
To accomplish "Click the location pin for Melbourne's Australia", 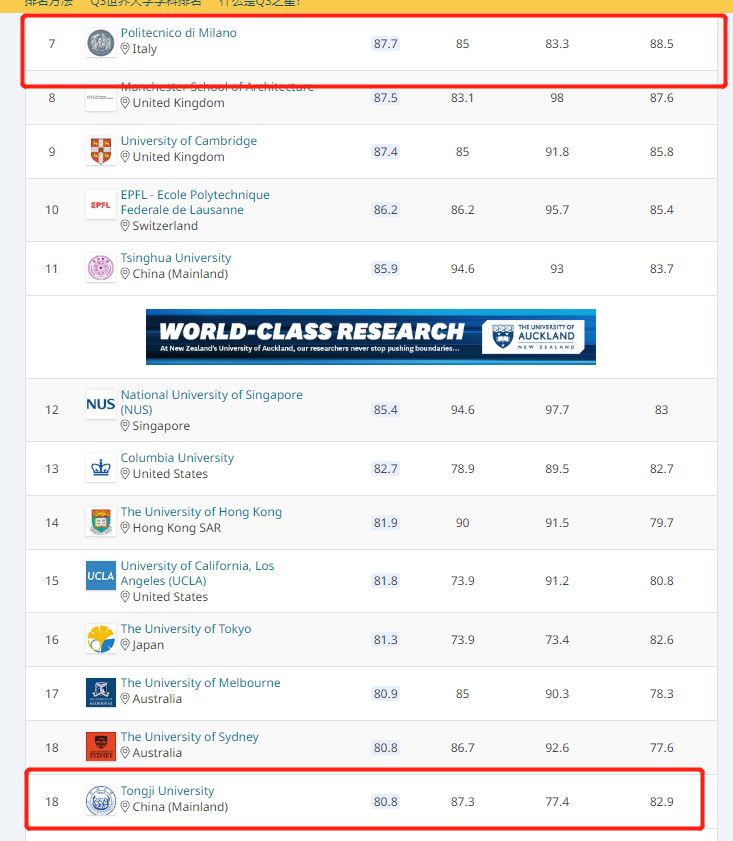I will click(125, 699).
